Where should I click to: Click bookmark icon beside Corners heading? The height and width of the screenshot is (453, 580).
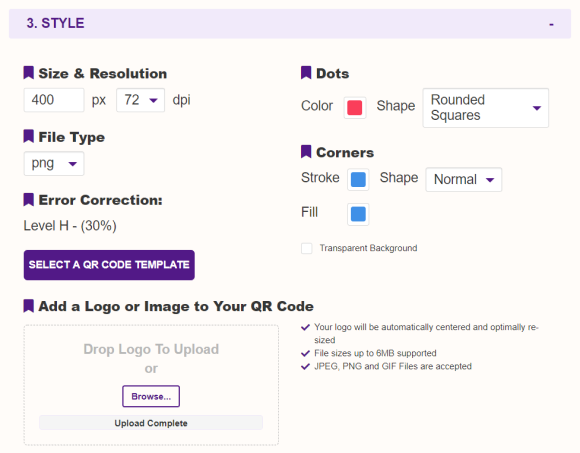coord(306,152)
